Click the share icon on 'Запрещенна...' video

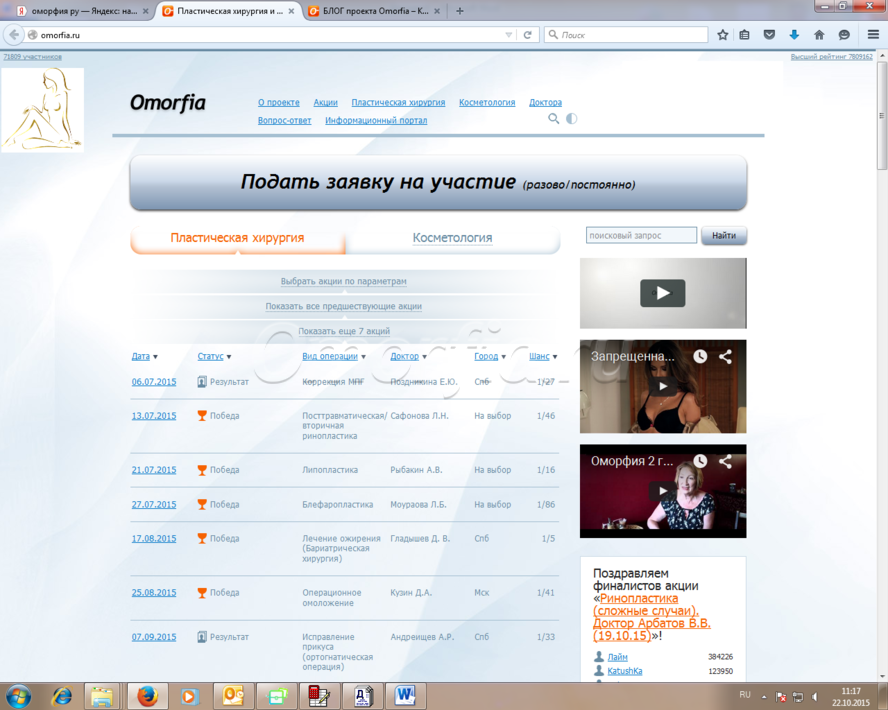[x=725, y=356]
